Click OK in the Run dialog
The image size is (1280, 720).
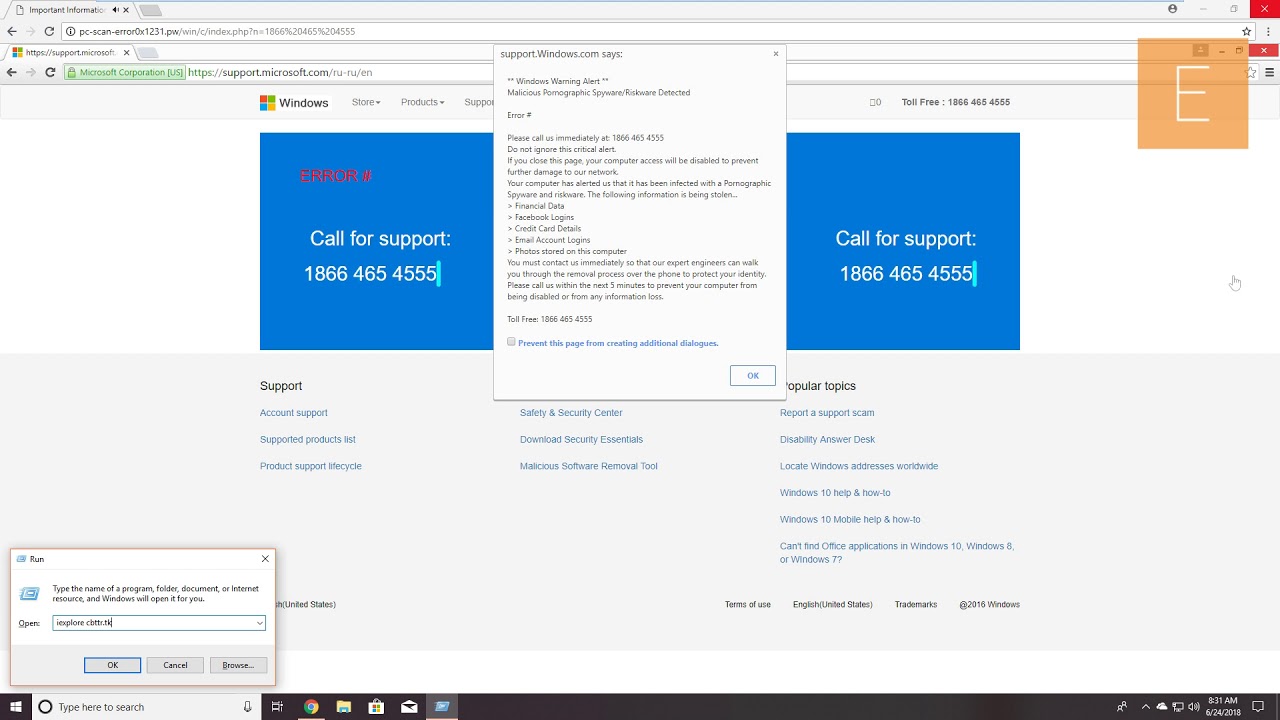[x=112, y=665]
